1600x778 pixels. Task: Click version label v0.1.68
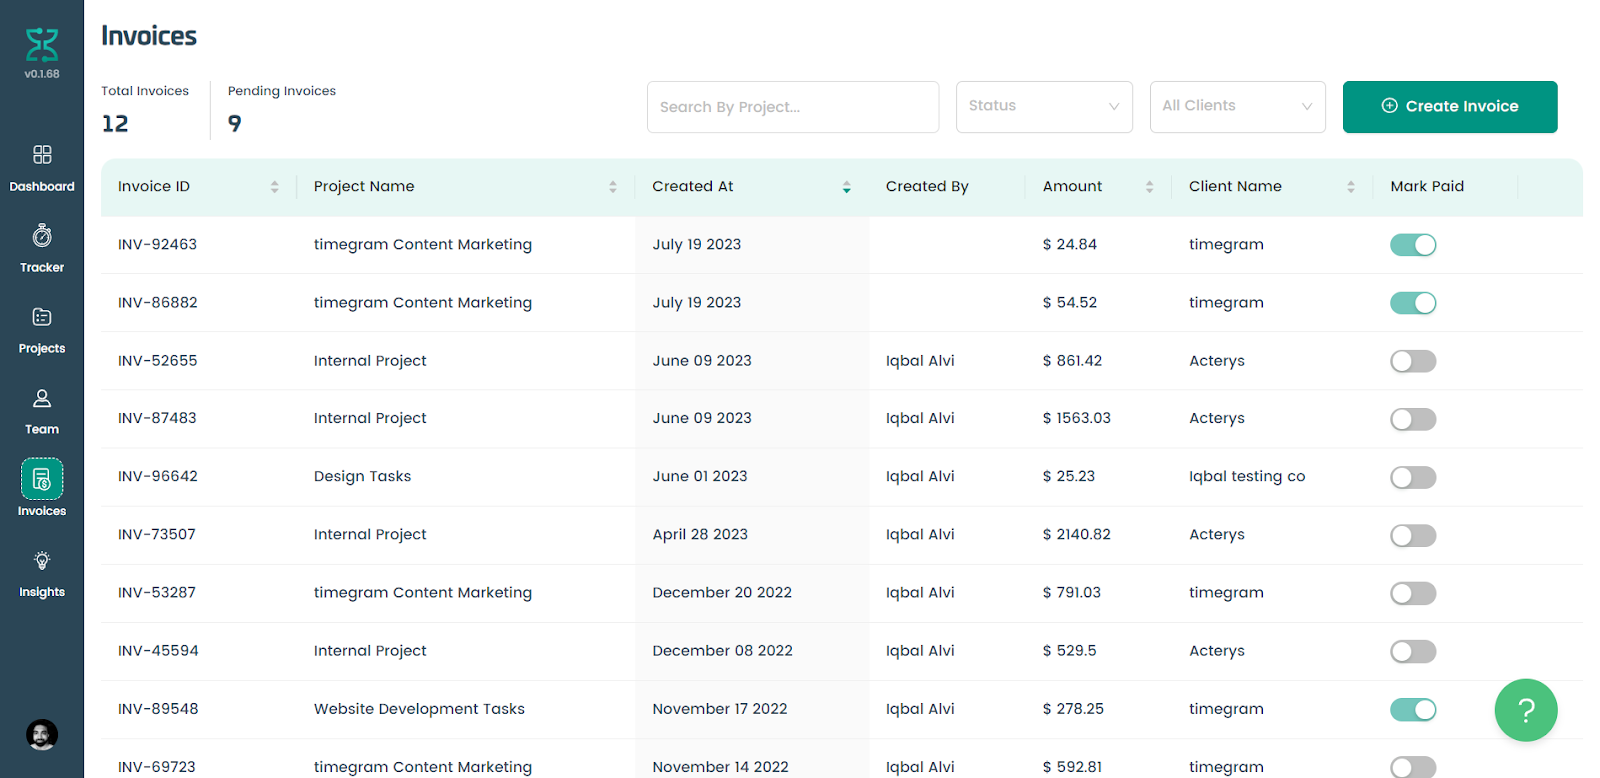42,74
